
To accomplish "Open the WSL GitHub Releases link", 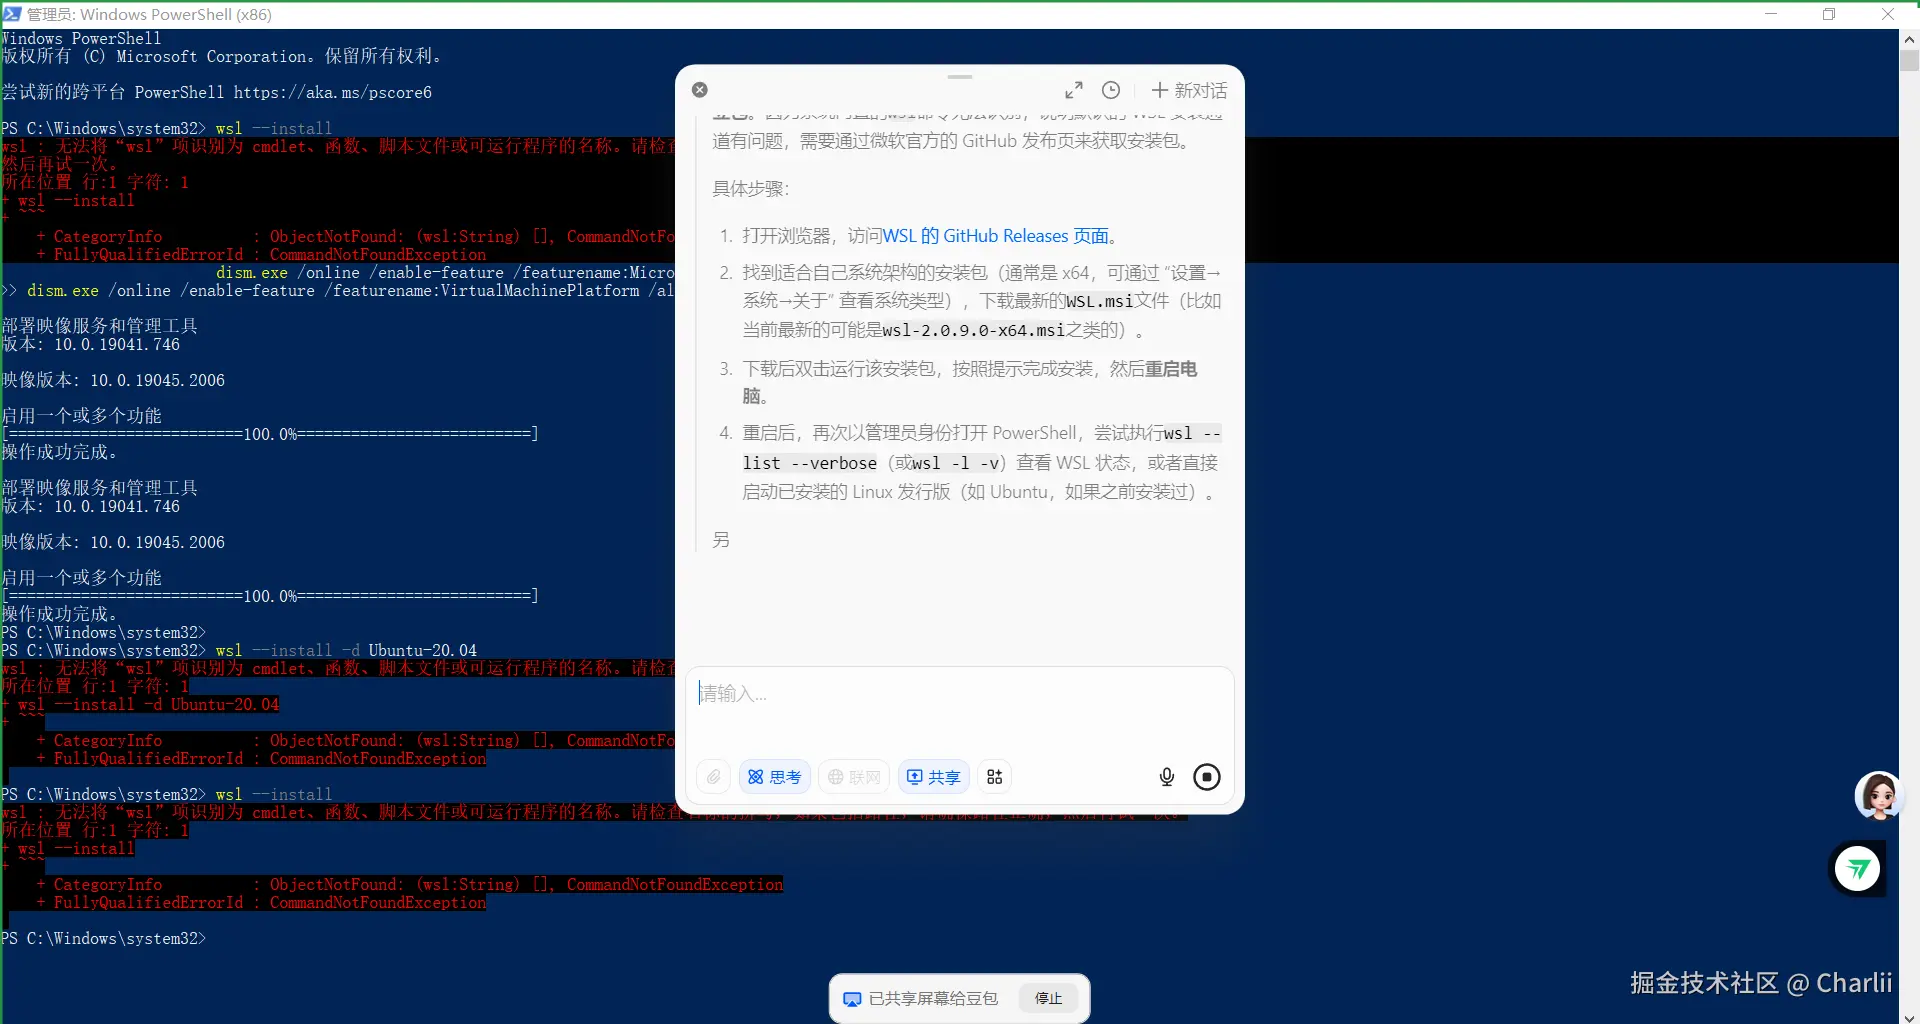I will click(x=999, y=235).
